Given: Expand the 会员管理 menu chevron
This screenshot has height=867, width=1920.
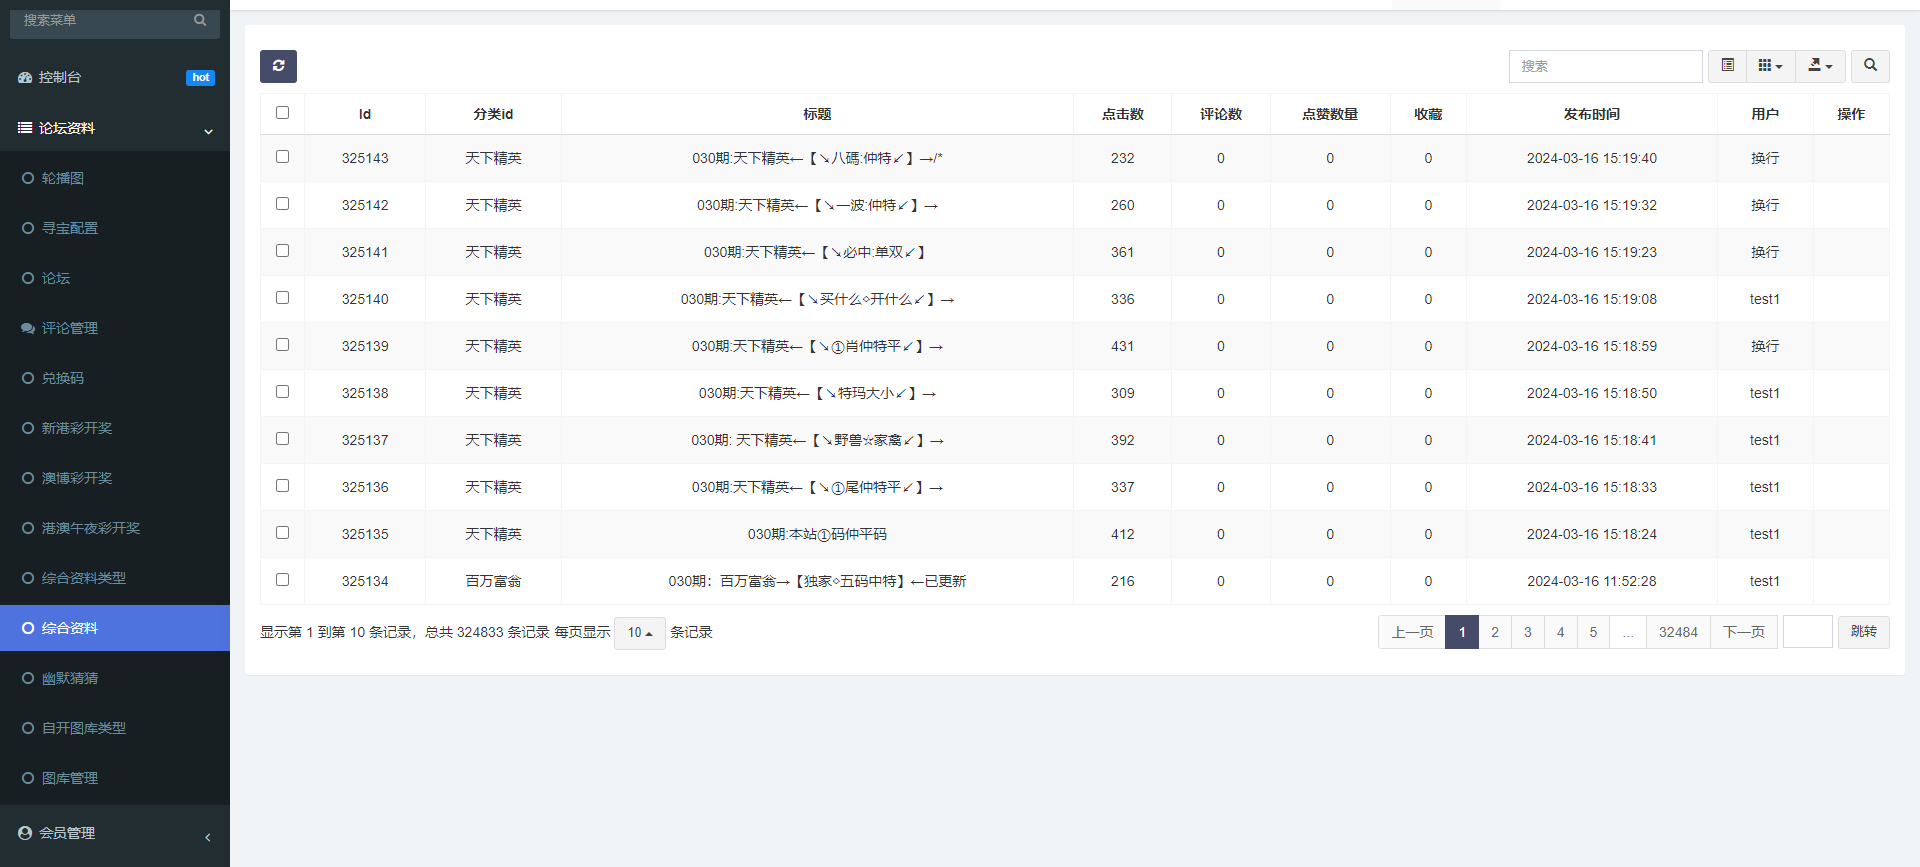Looking at the screenshot, I should click(208, 837).
